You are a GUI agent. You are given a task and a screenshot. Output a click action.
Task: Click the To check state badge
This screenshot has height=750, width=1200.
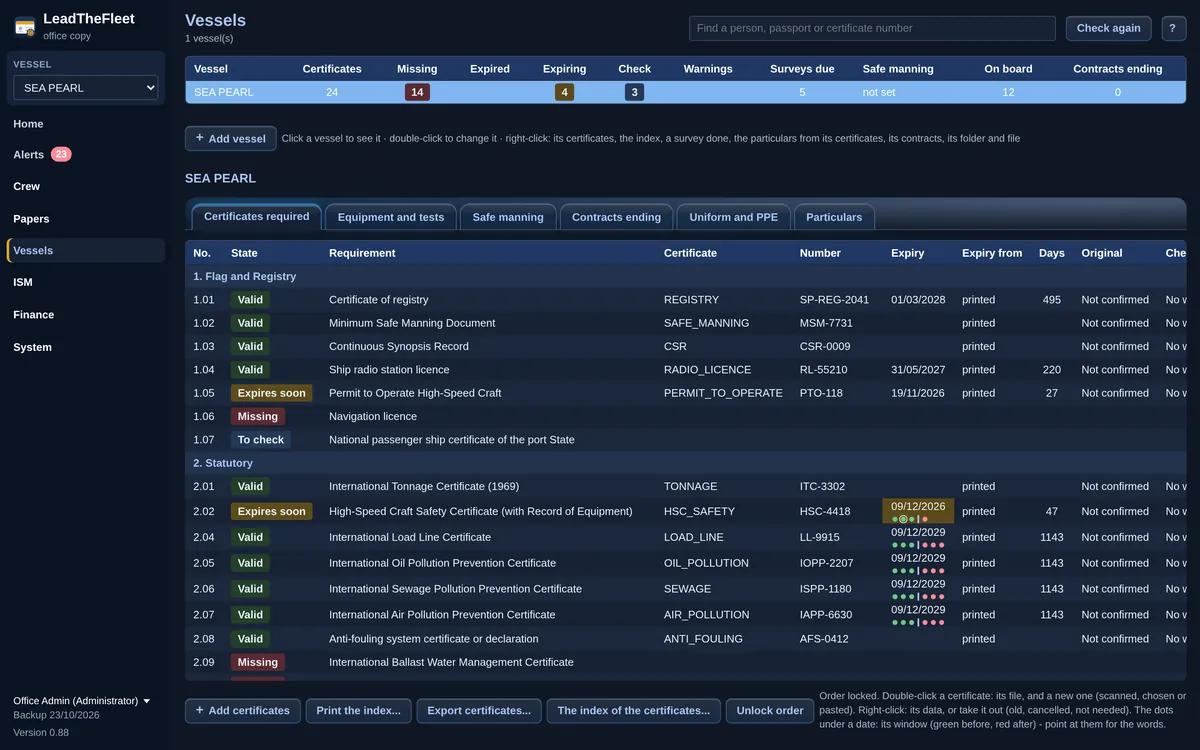261,440
